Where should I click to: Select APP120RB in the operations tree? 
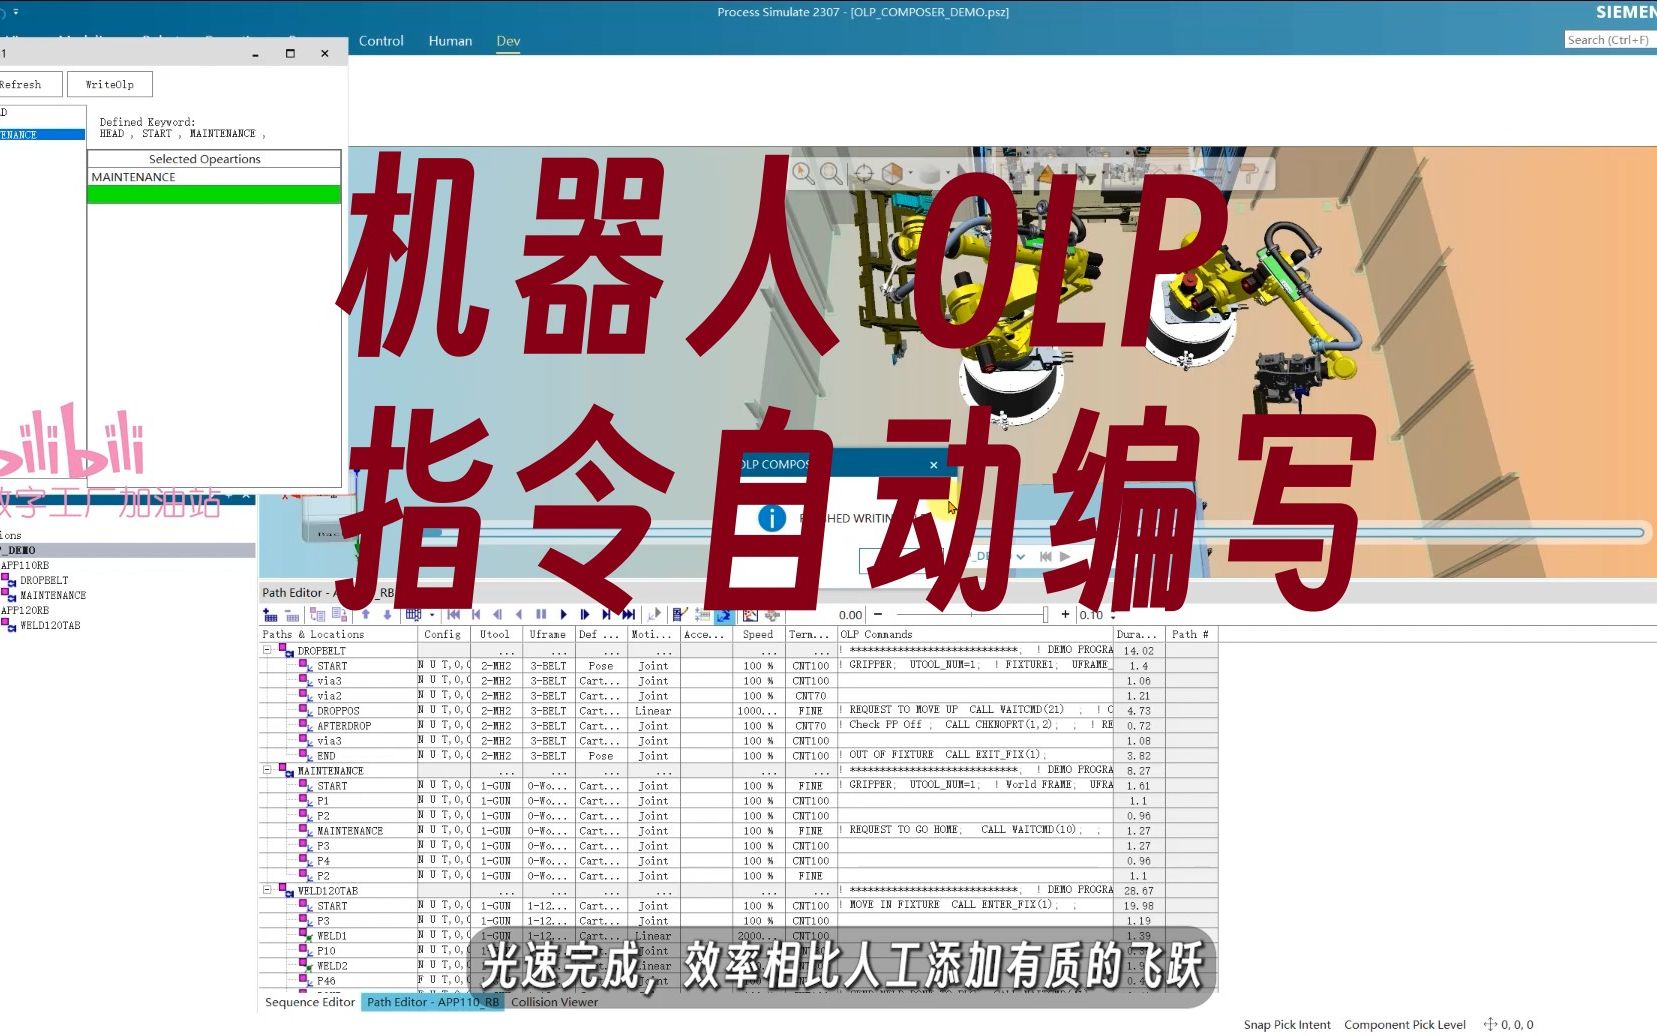coord(25,610)
